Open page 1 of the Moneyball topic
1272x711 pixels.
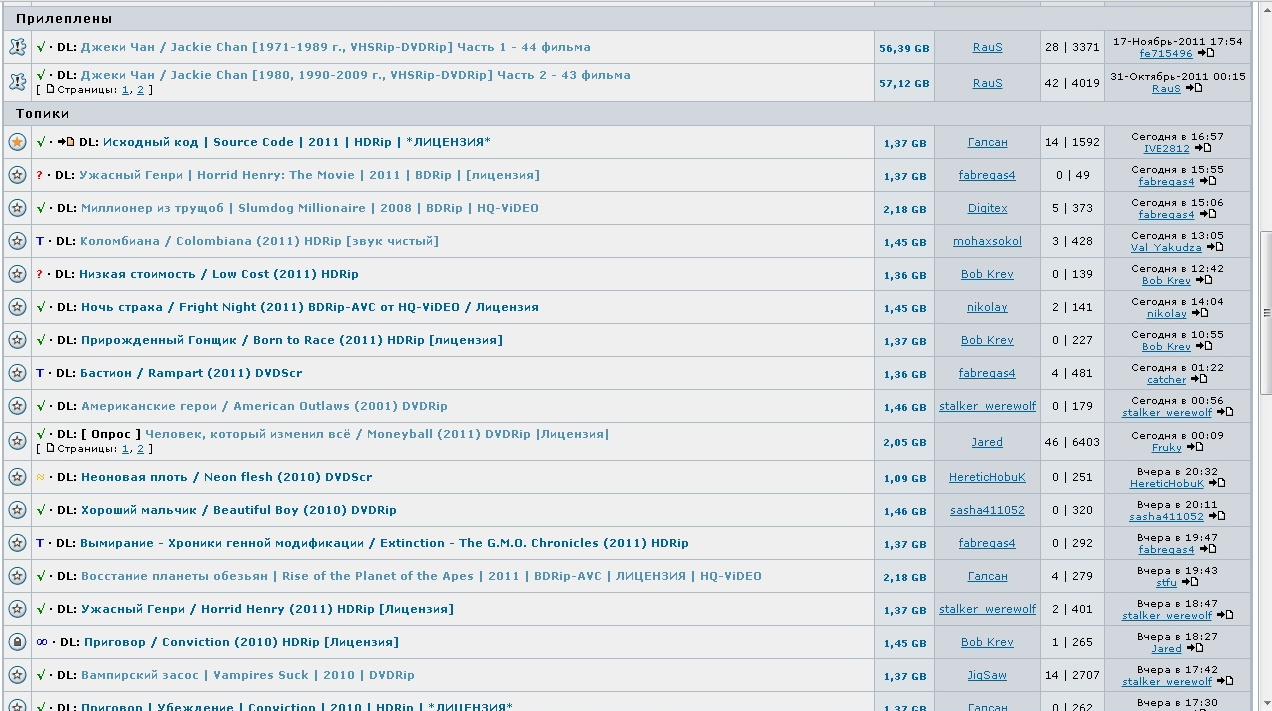point(125,449)
